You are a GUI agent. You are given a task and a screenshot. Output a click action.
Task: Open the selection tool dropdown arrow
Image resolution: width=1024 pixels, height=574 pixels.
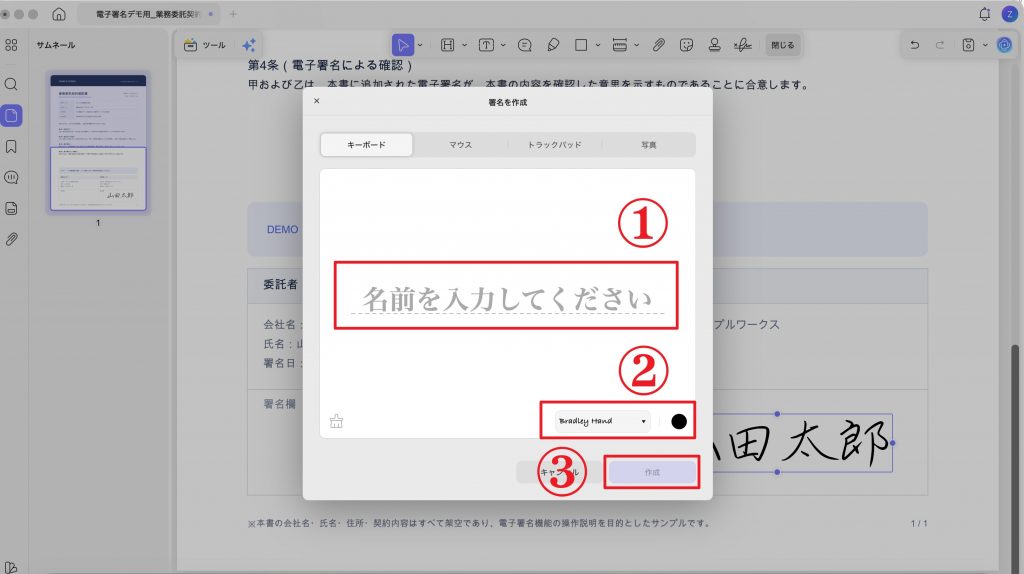(x=420, y=45)
